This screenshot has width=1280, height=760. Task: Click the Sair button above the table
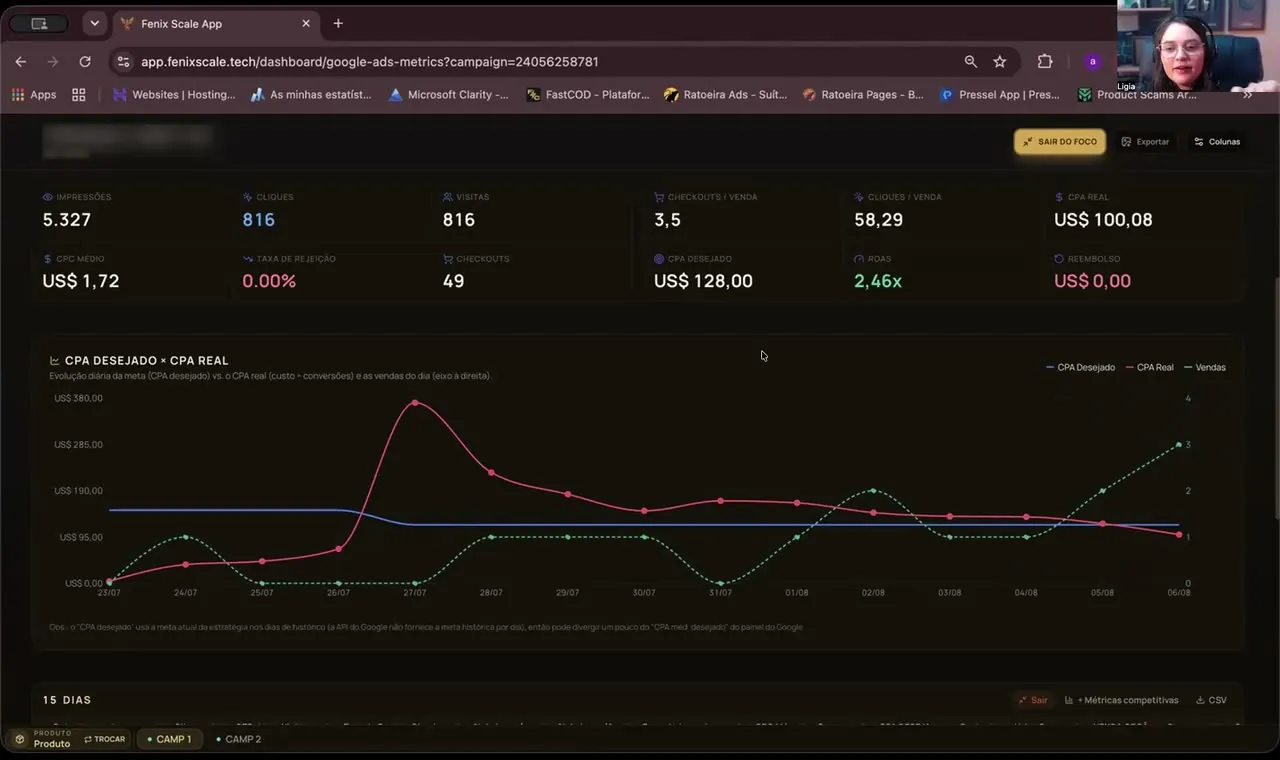[x=1033, y=700]
